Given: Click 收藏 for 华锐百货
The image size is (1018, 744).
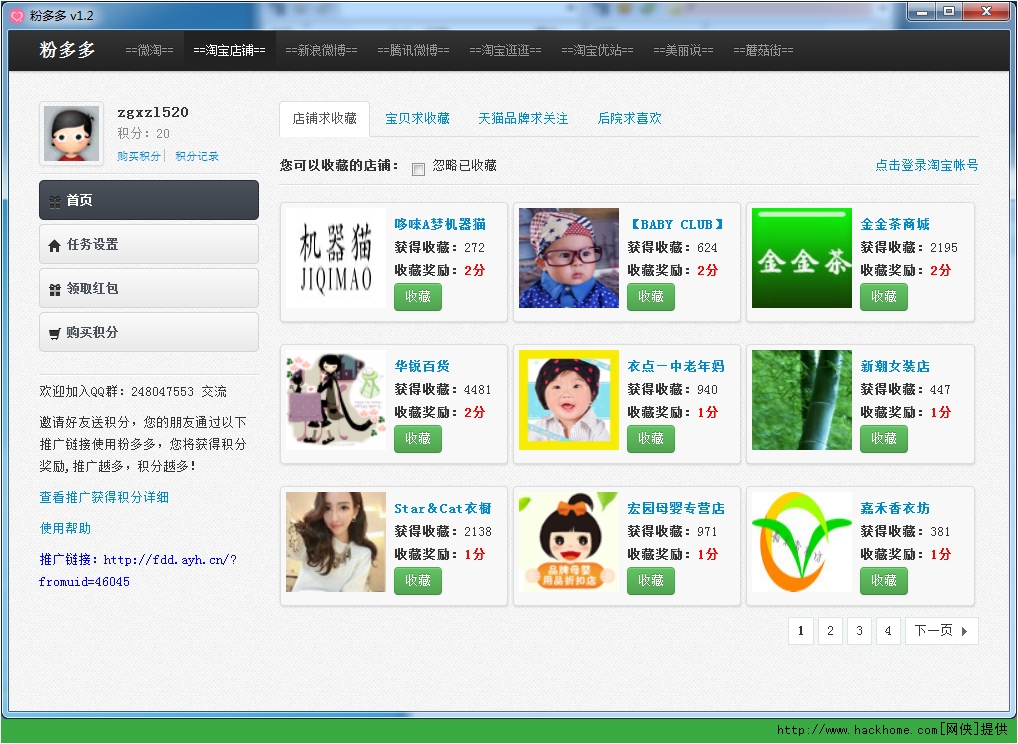Looking at the screenshot, I should tap(418, 439).
